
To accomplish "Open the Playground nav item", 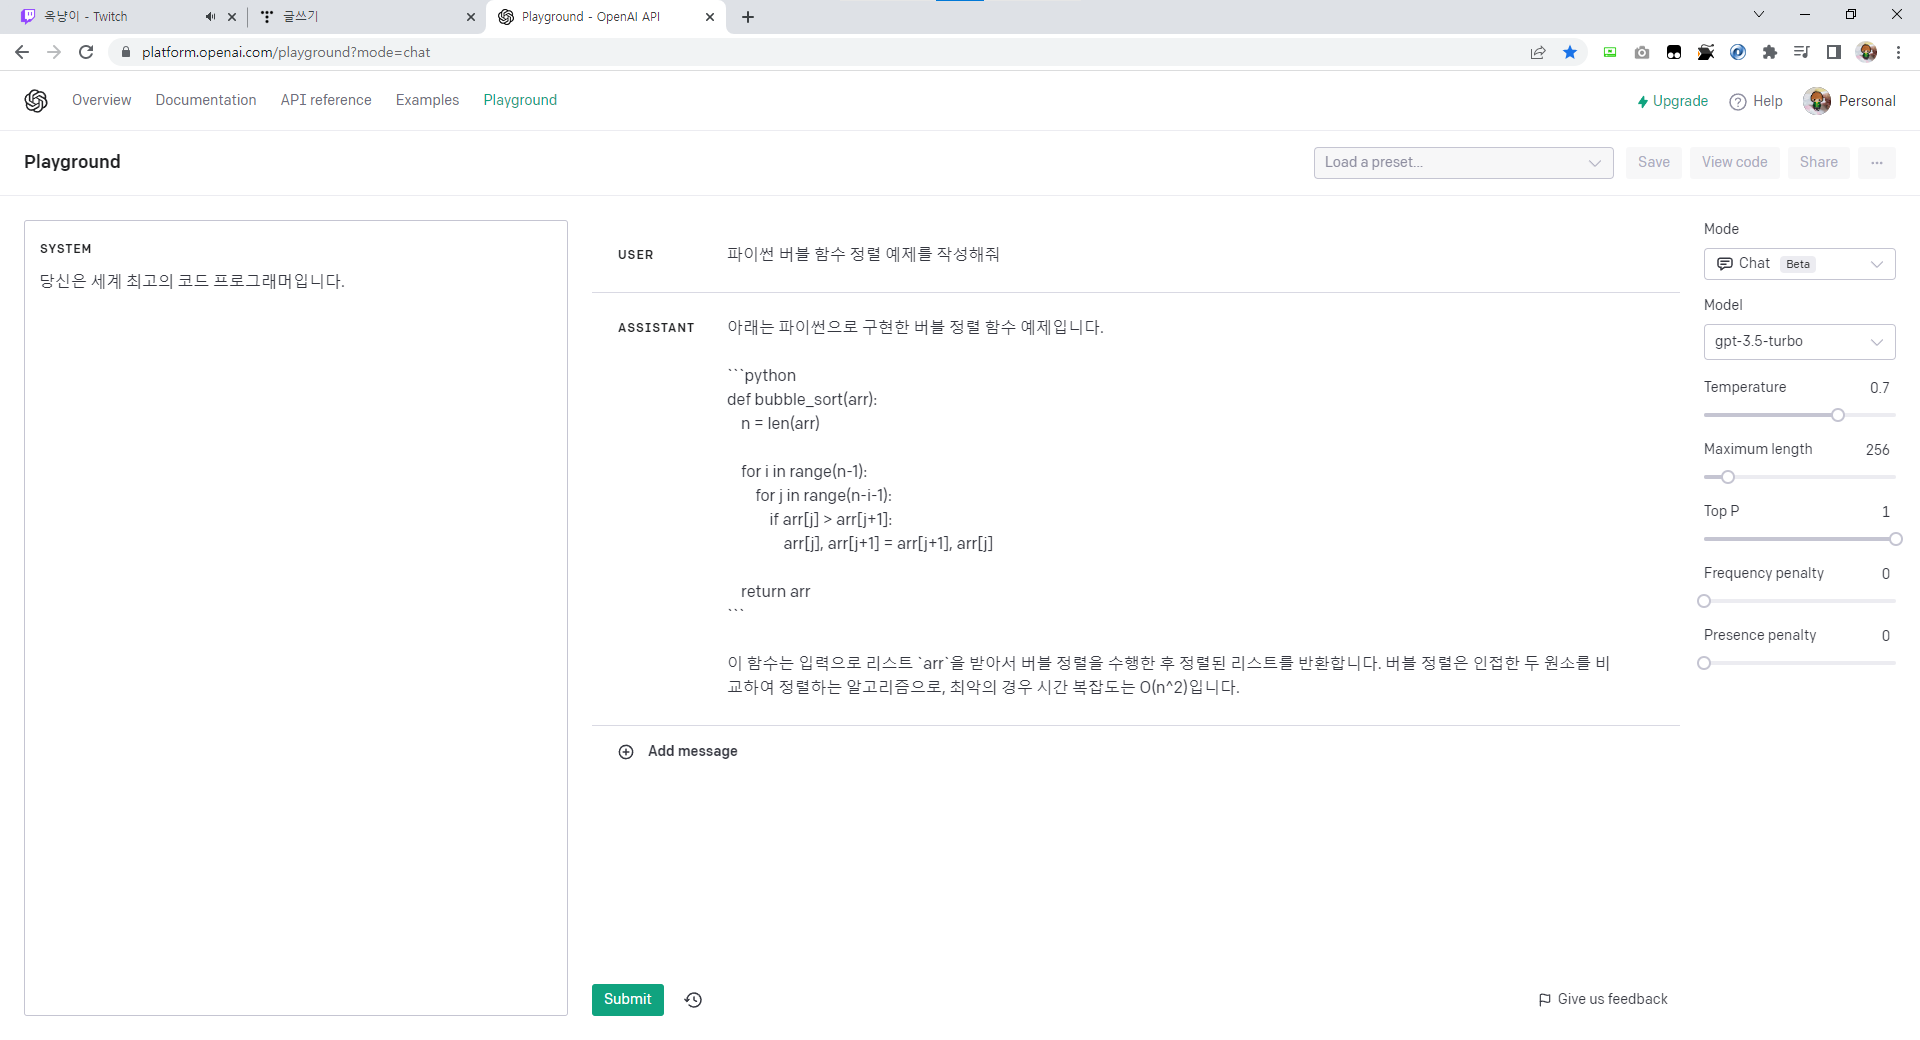I will [520, 100].
